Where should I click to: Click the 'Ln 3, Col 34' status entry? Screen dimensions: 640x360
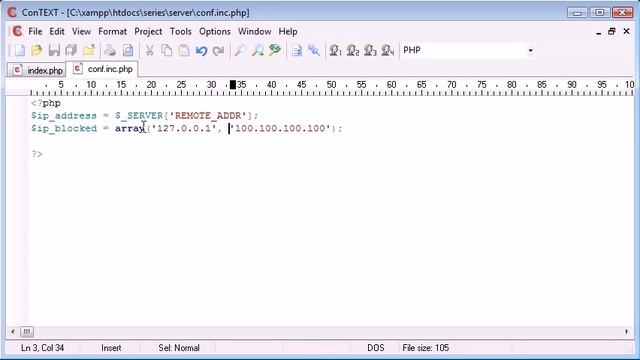click(42, 348)
